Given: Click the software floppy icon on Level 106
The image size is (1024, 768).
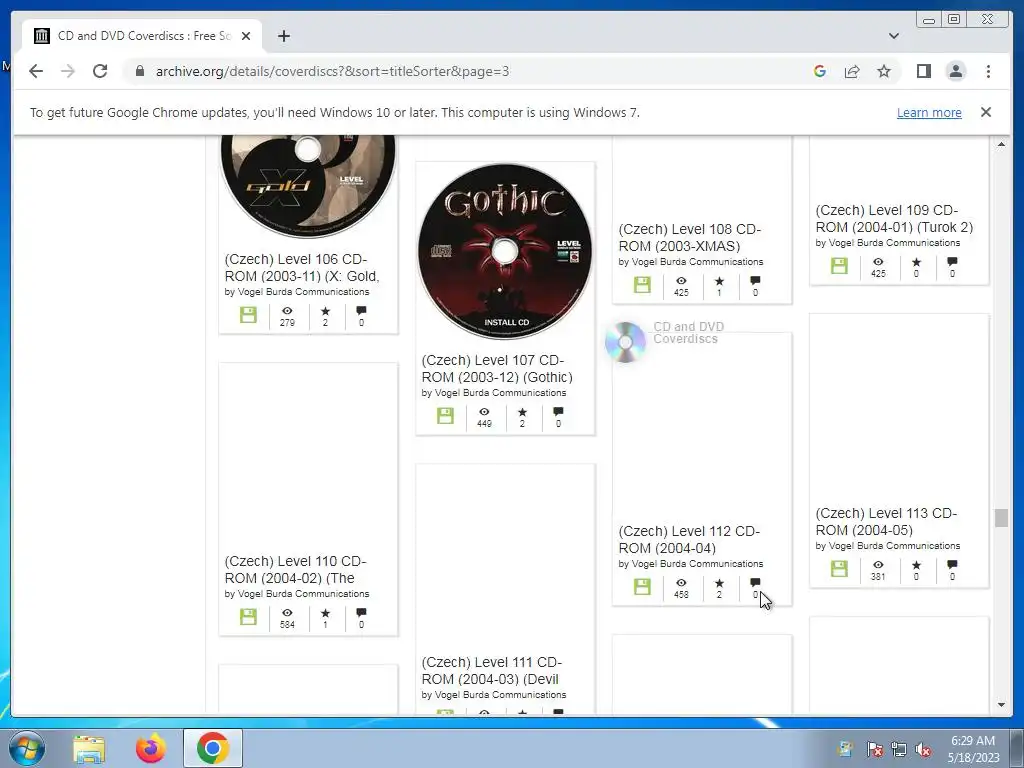Looking at the screenshot, I should pos(248,315).
